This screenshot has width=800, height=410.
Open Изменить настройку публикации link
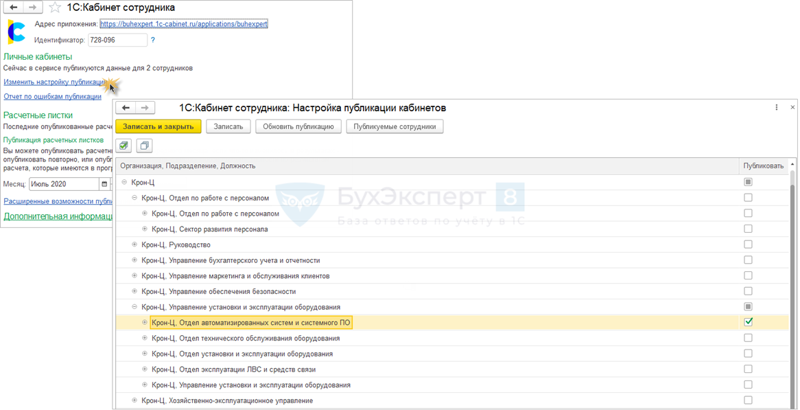[54, 82]
